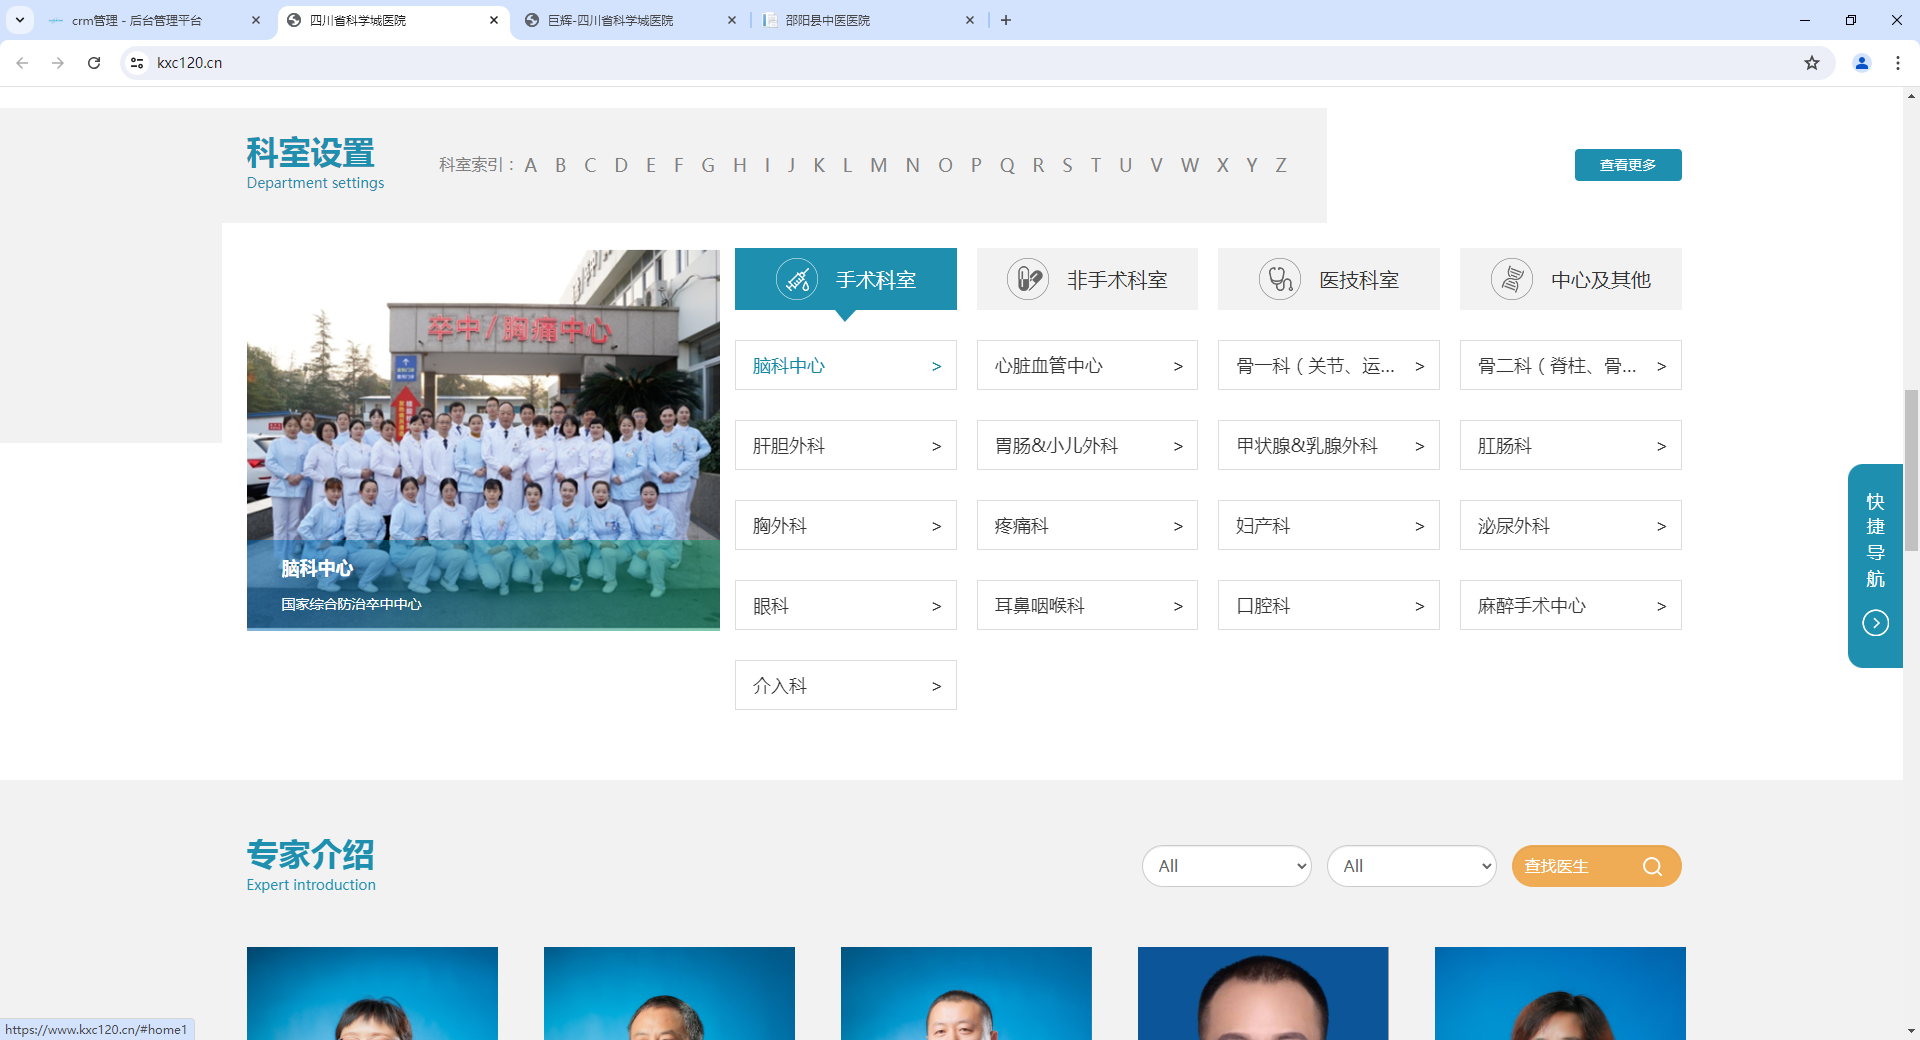
Task: Open the 胸外科 department
Action: (846, 525)
